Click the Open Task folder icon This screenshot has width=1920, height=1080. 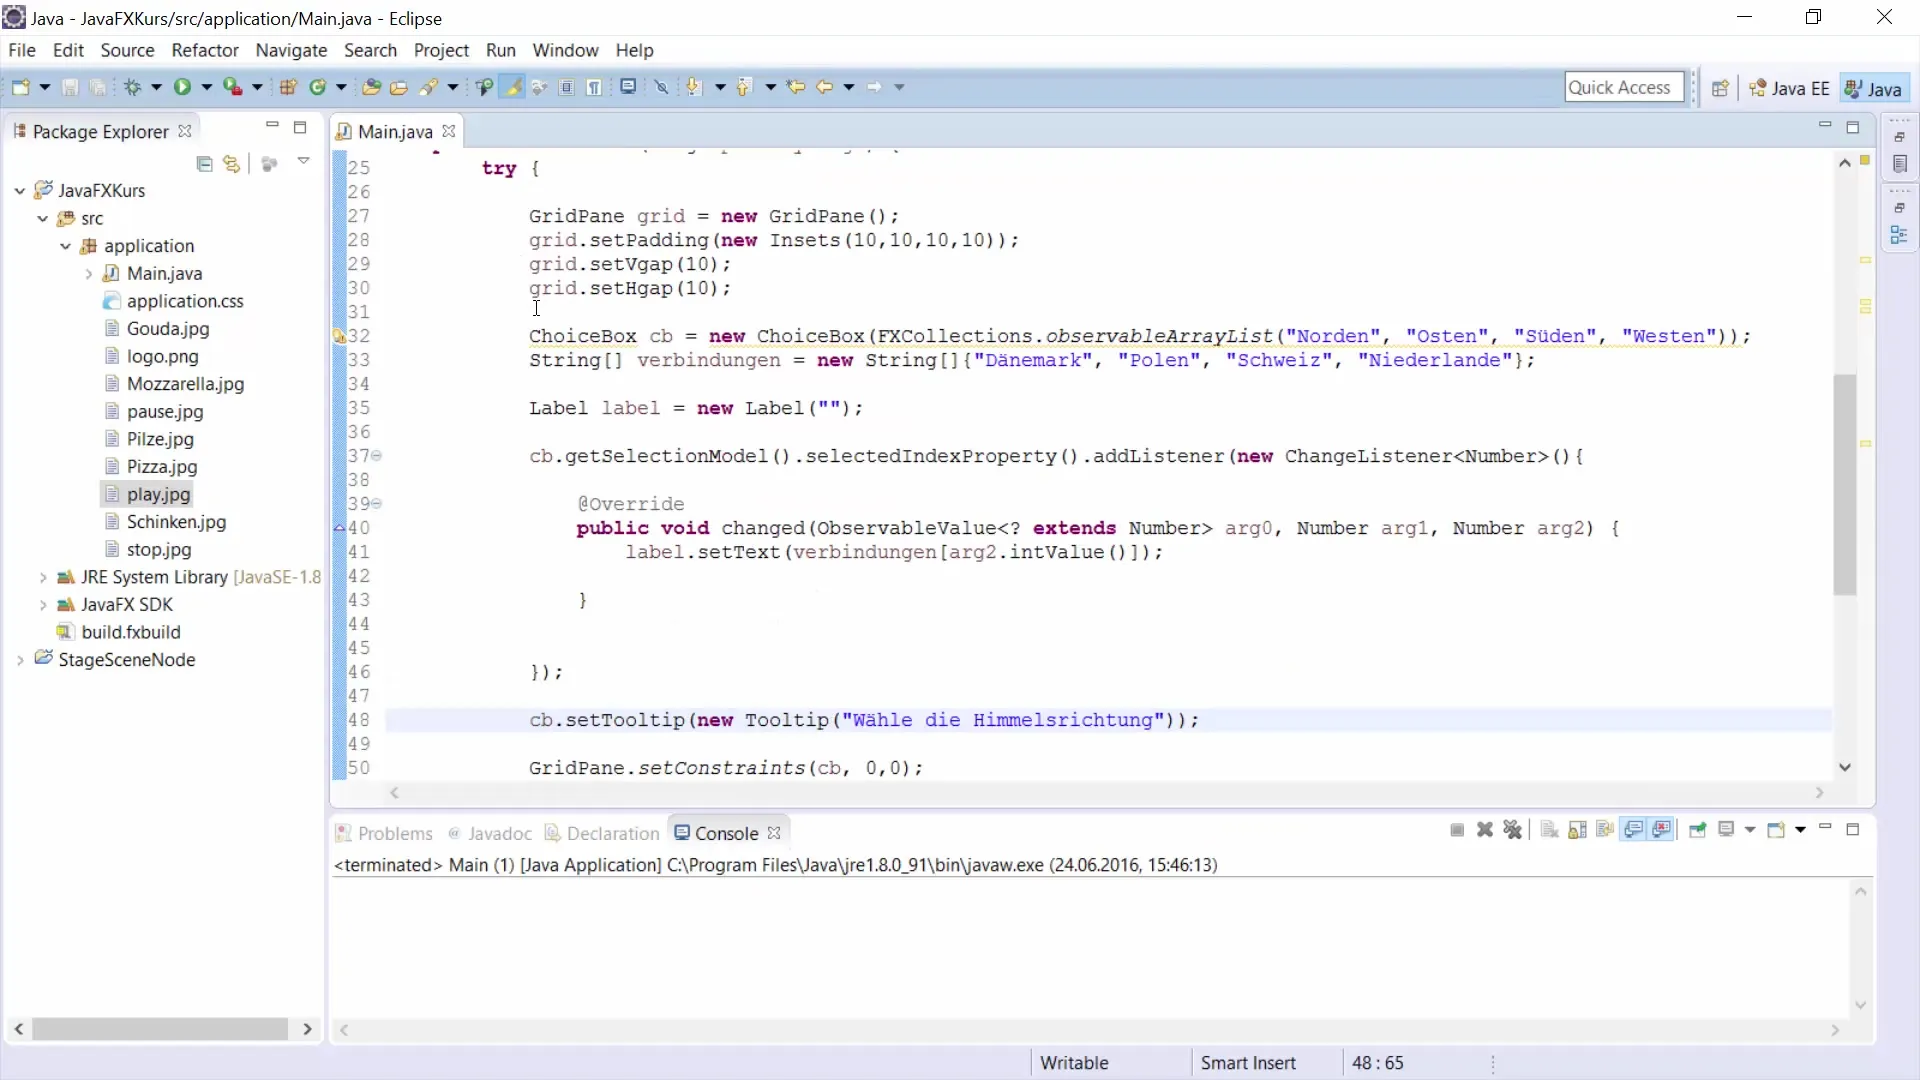[399, 88]
